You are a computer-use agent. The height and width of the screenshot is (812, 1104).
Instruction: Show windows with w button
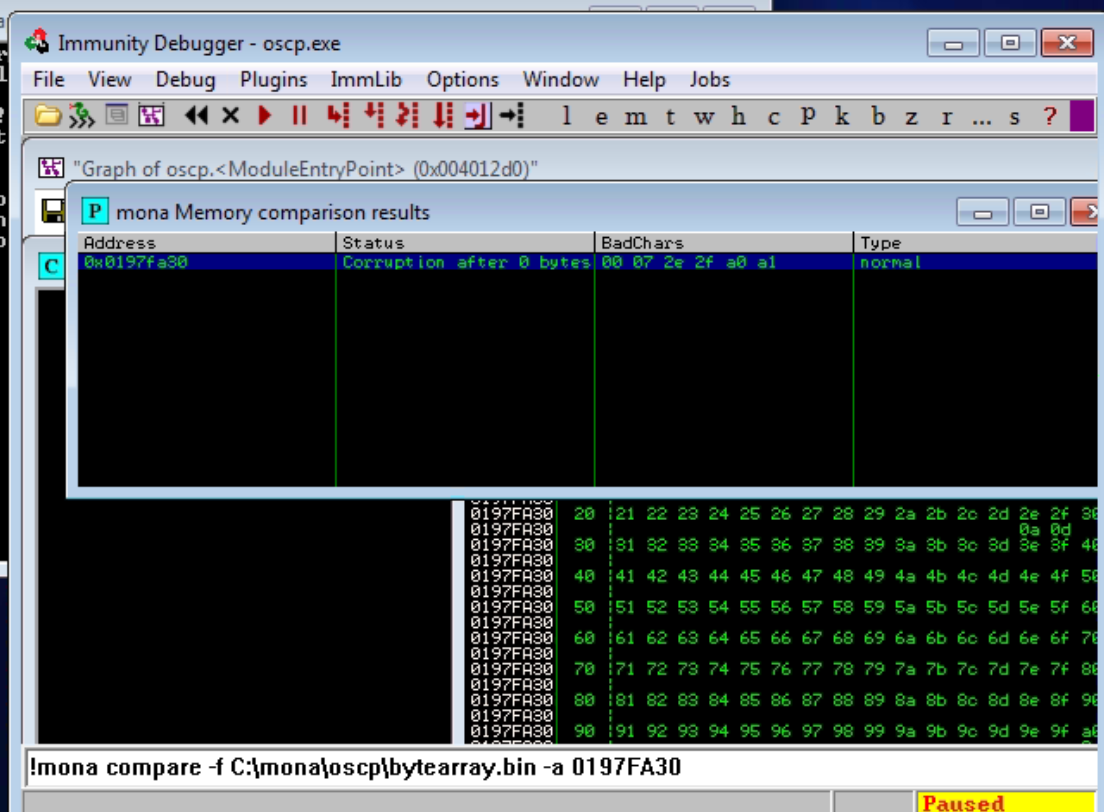coord(704,116)
